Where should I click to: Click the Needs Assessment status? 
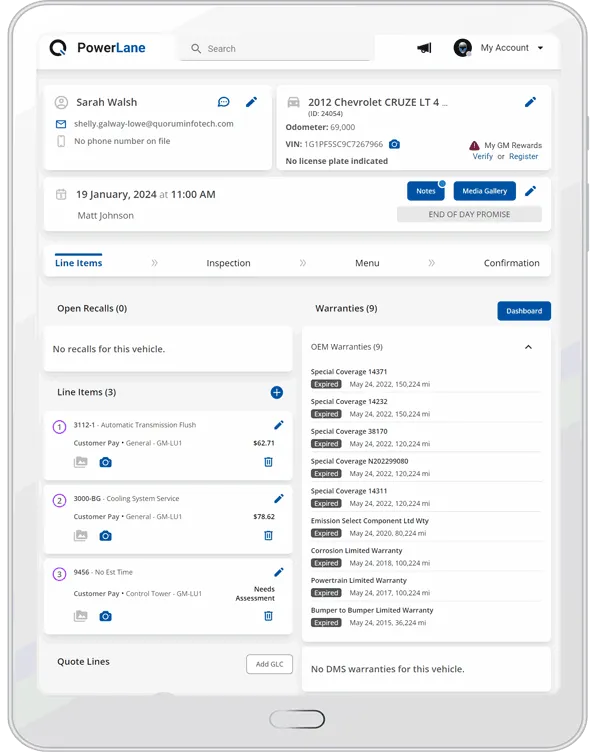point(255,593)
